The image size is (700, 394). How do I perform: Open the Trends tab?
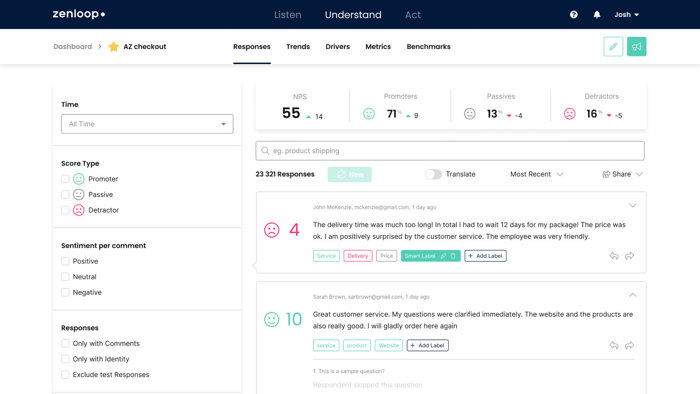[x=298, y=46]
